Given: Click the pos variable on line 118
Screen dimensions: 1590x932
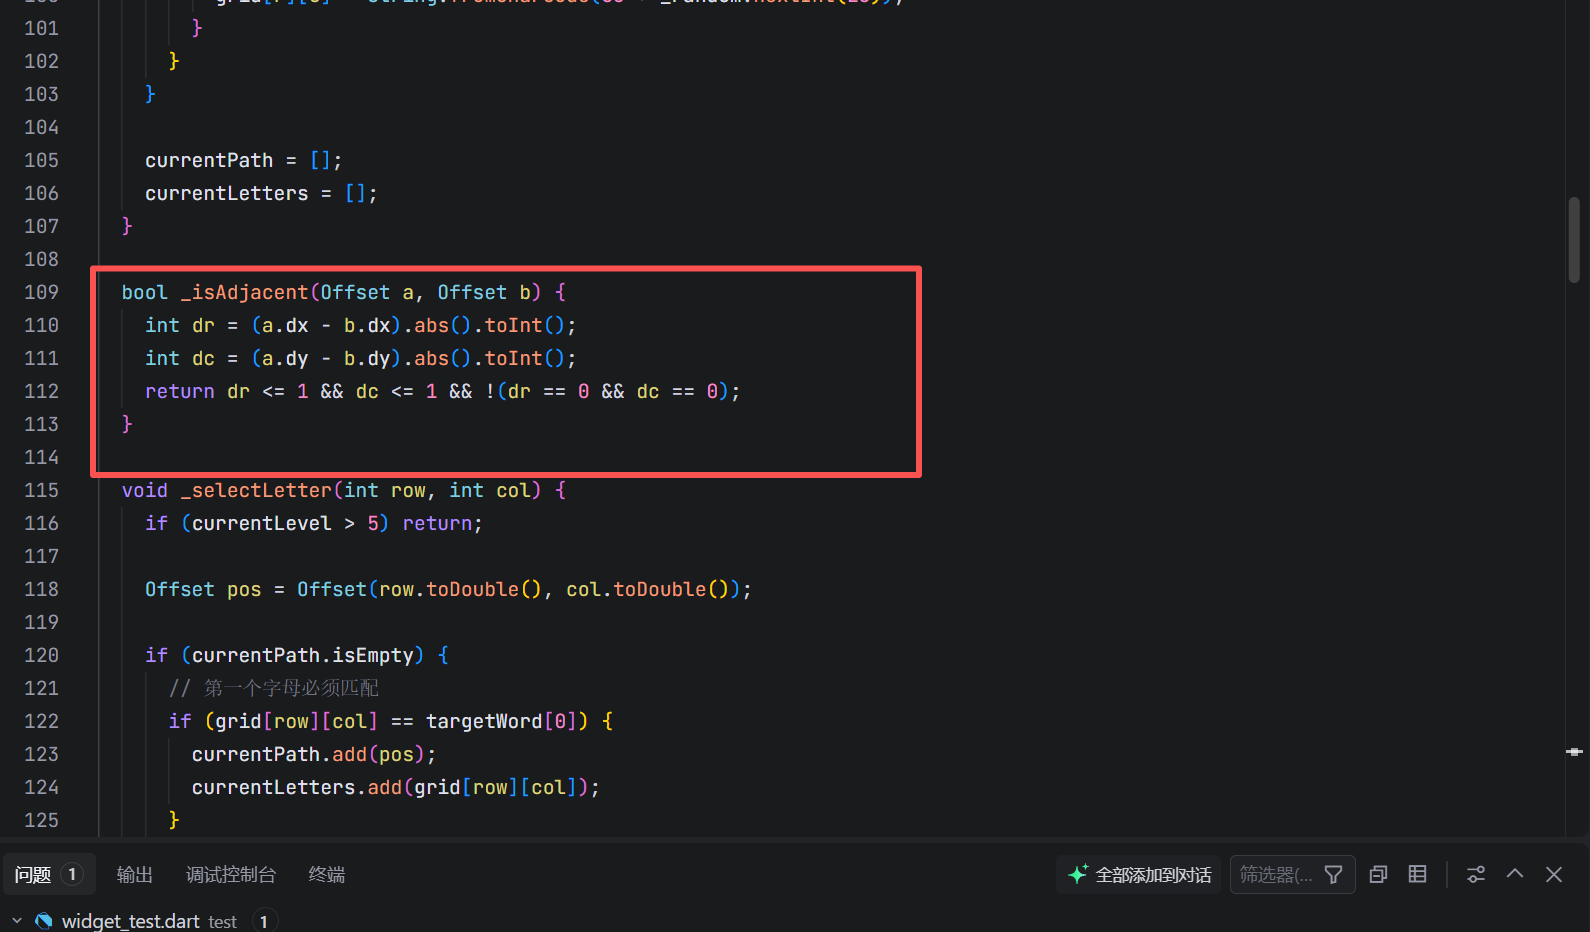Looking at the screenshot, I should click(x=244, y=589).
